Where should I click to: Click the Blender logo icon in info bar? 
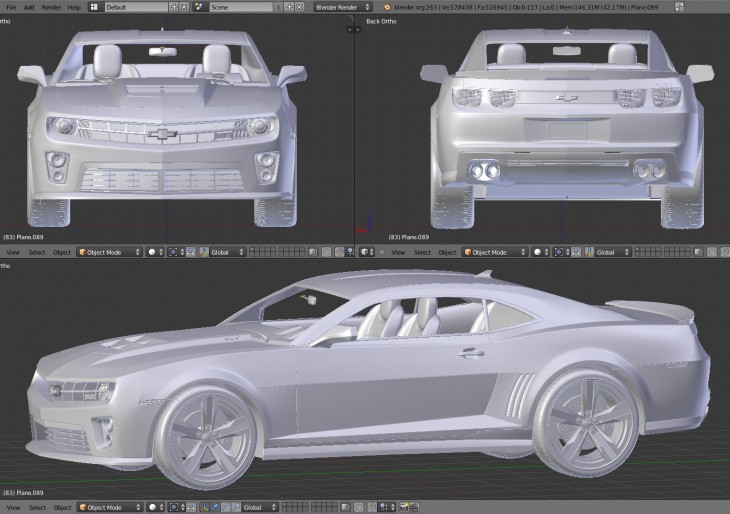(x=386, y=7)
